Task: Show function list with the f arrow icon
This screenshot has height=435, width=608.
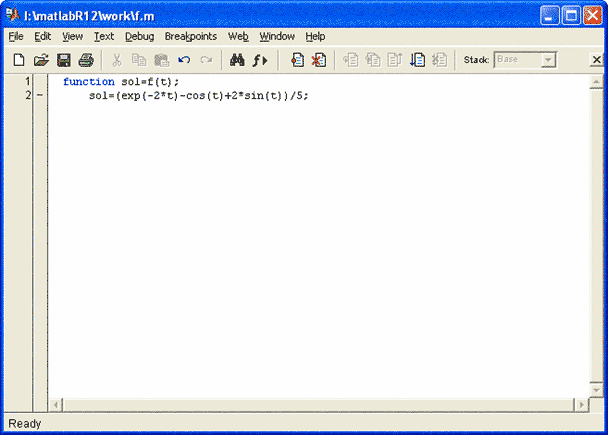Action: coord(260,60)
